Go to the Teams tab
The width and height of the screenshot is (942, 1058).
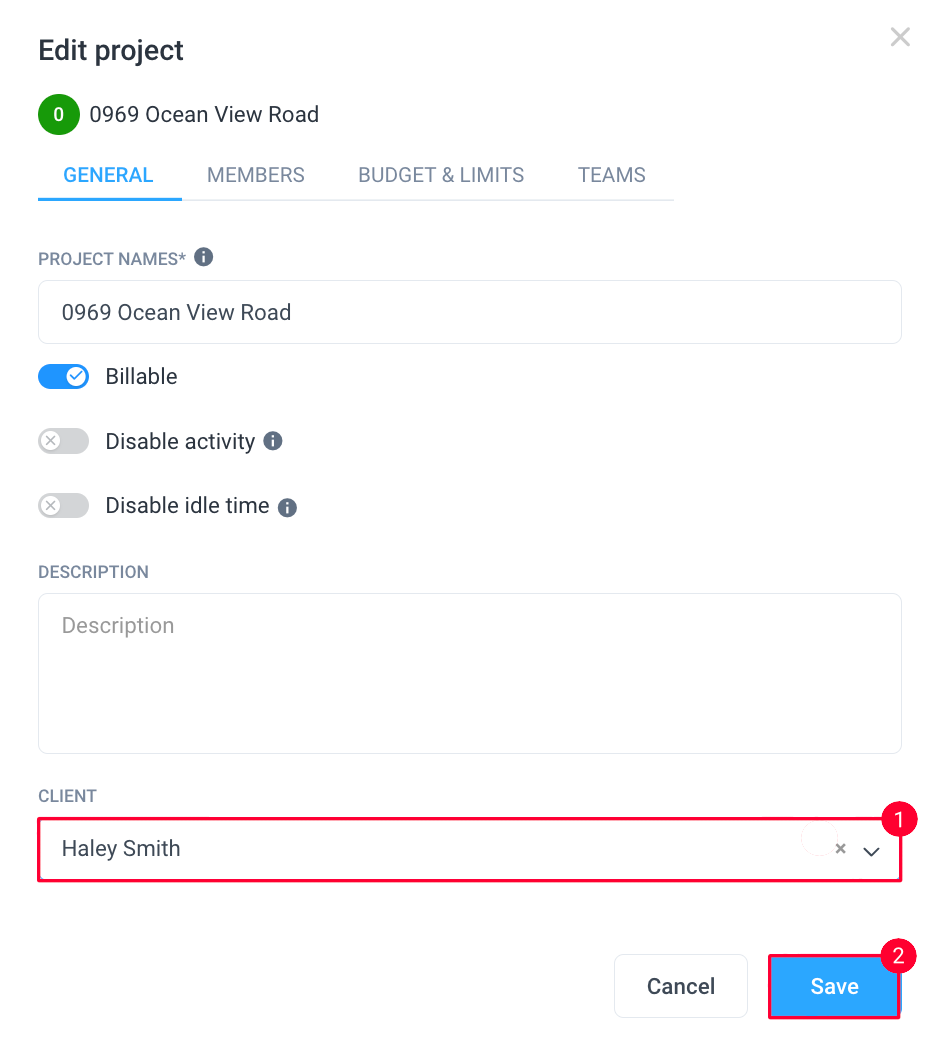point(611,175)
